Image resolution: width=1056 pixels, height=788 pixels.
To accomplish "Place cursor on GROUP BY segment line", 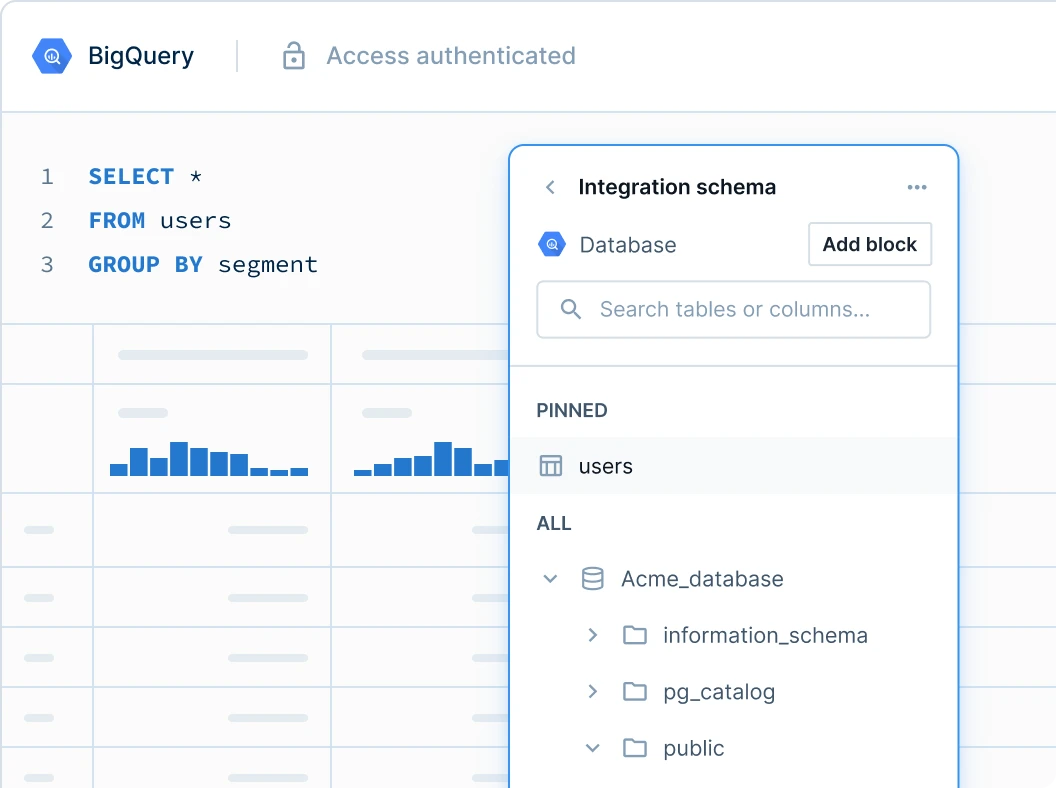I will 203,265.
